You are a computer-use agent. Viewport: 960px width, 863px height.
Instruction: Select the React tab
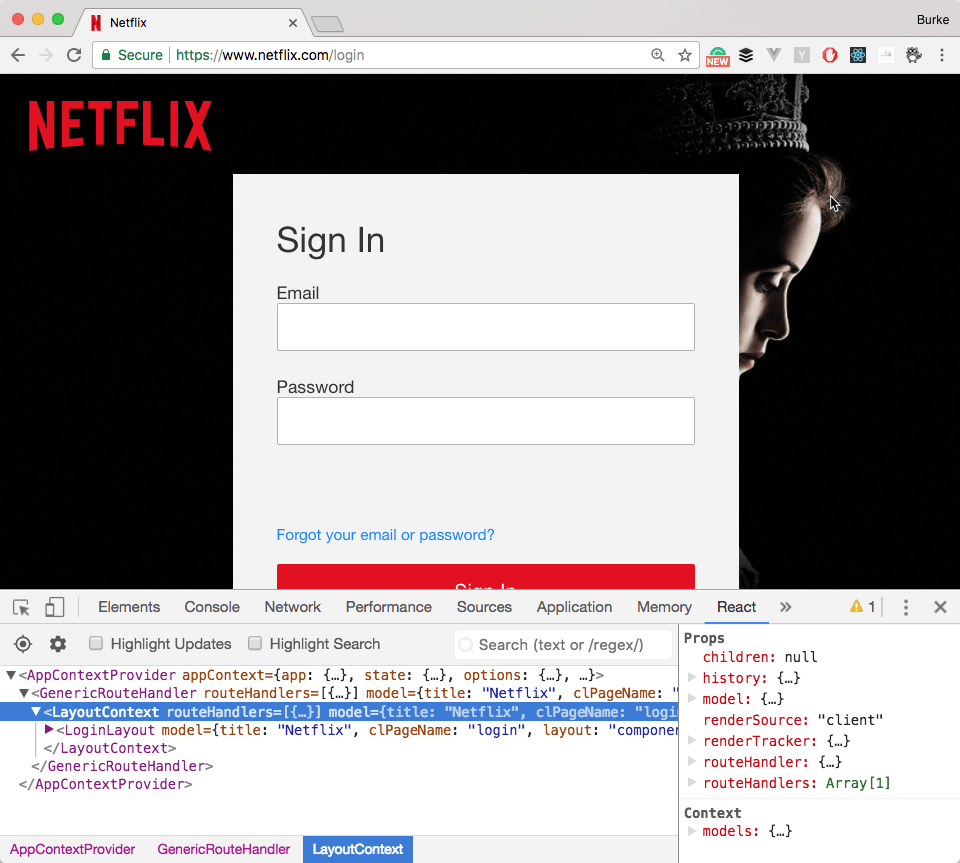coord(737,607)
